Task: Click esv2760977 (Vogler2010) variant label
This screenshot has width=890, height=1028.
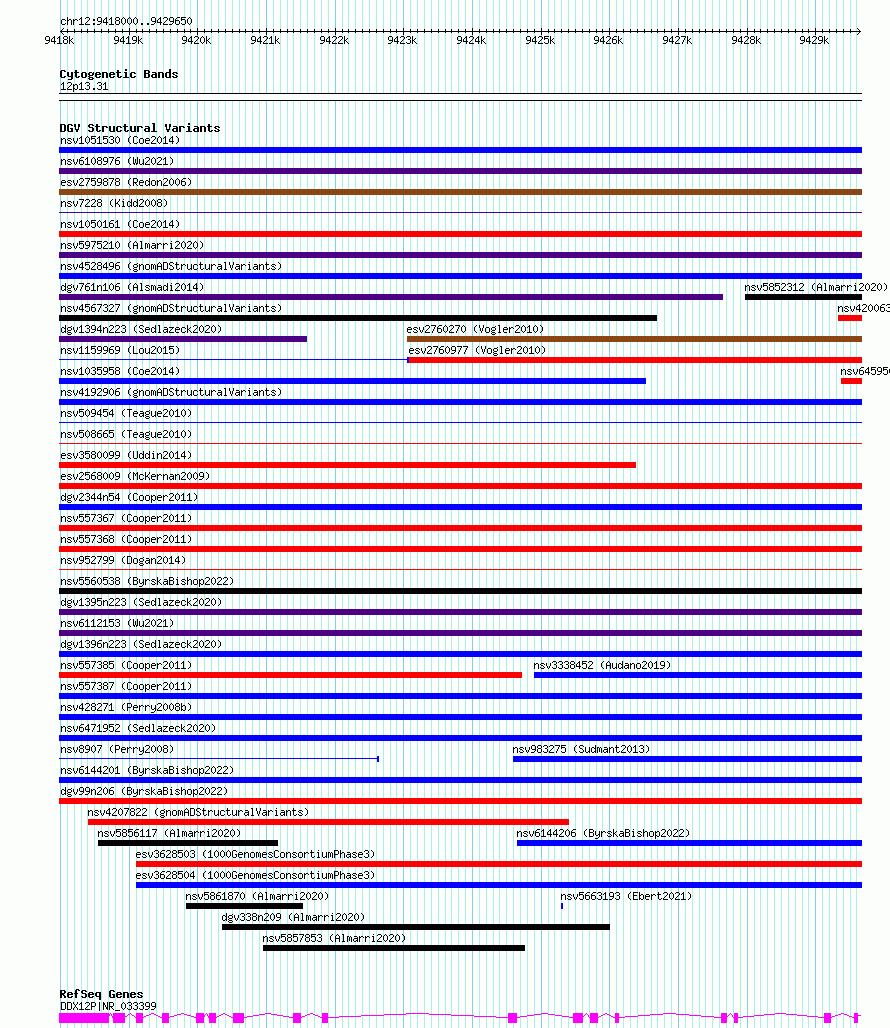Action: [x=477, y=350]
